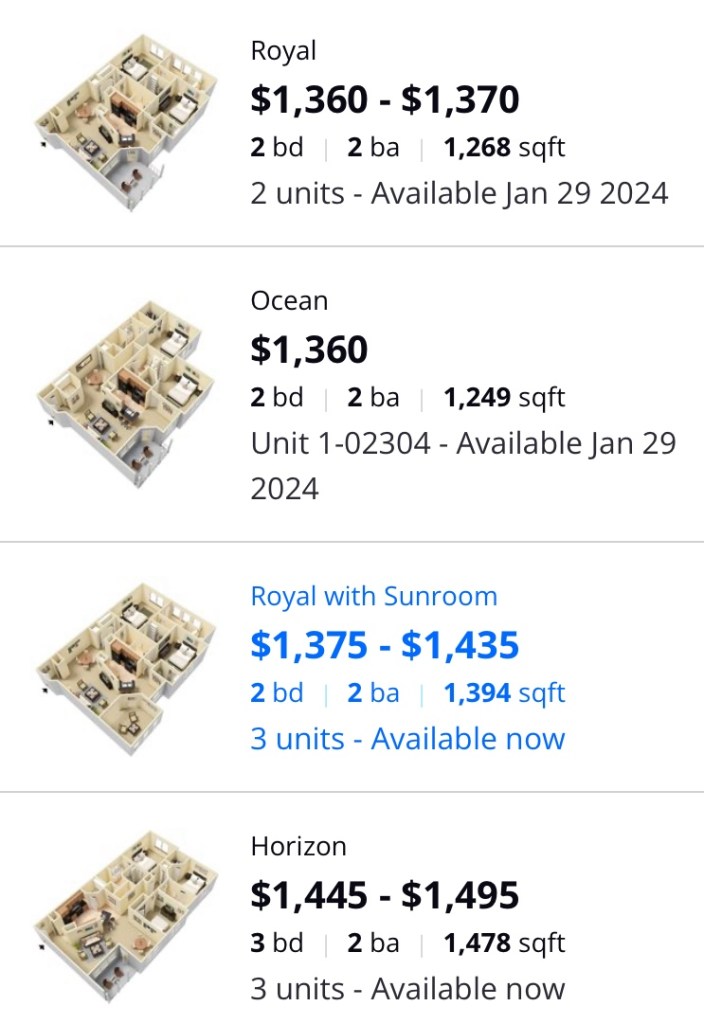704x1024 pixels.
Task: Select the $1,375 - $1,435 price link
Action: point(384,645)
